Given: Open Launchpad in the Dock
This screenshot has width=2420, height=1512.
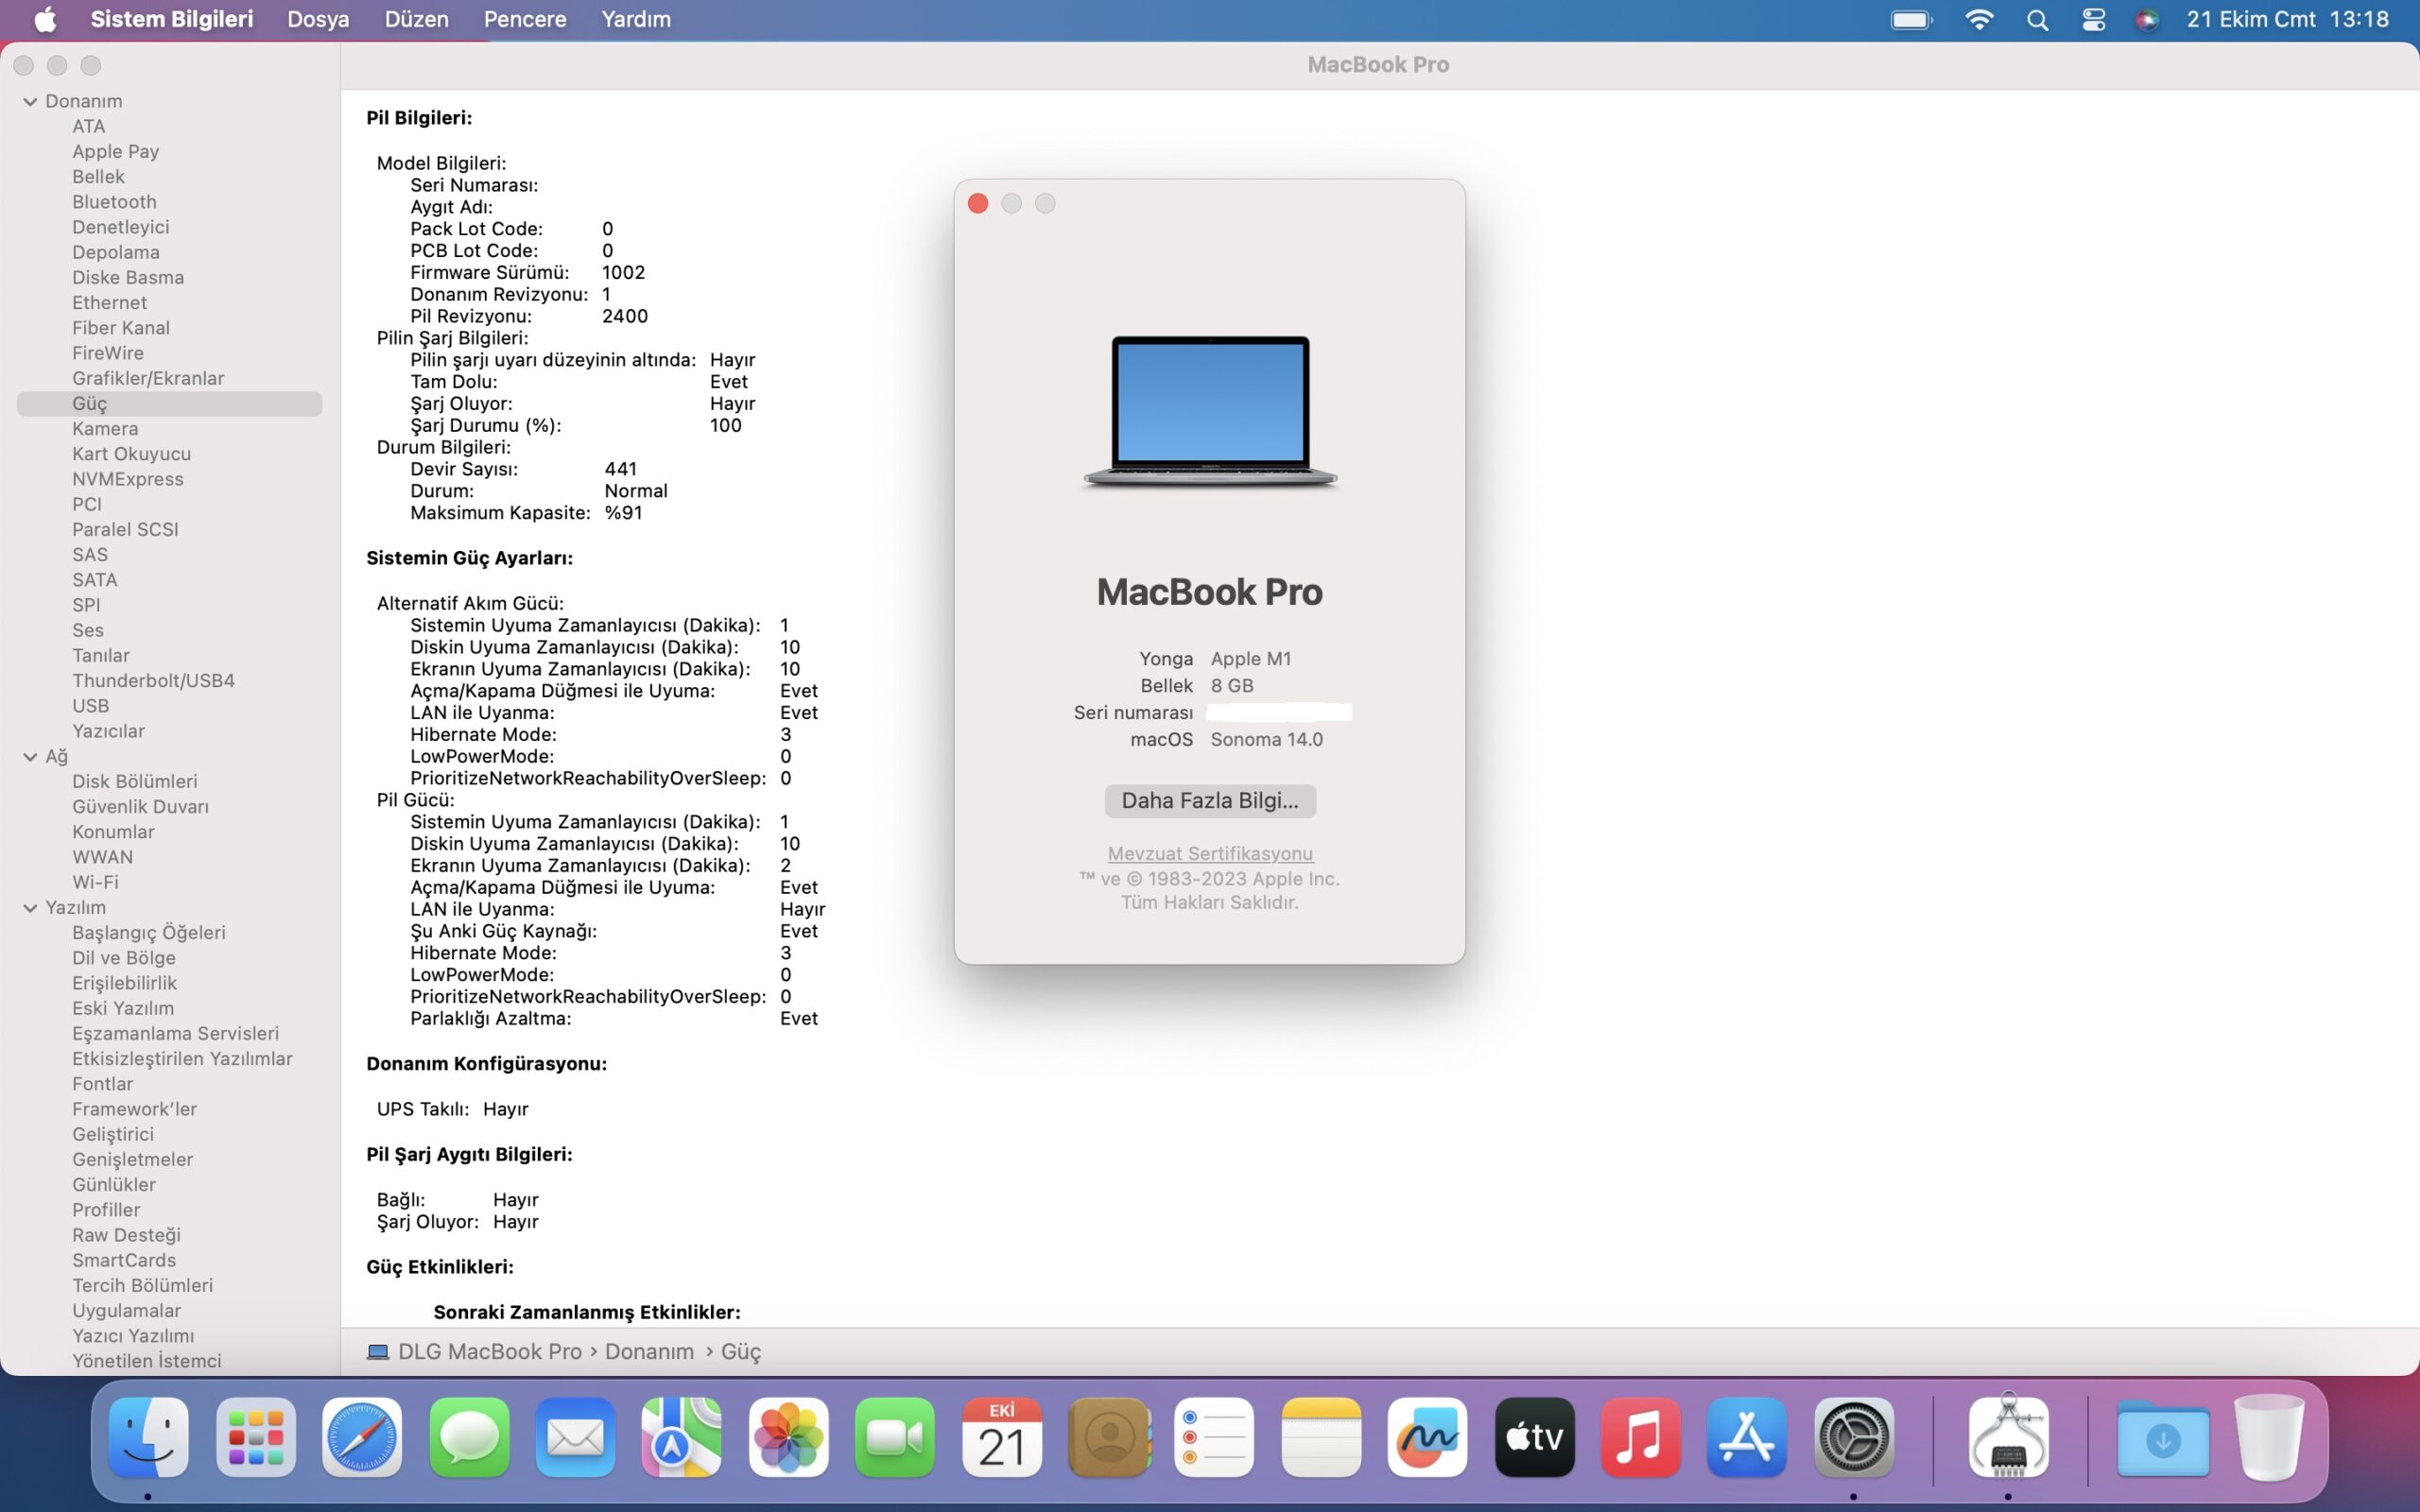Looking at the screenshot, I should [x=255, y=1438].
